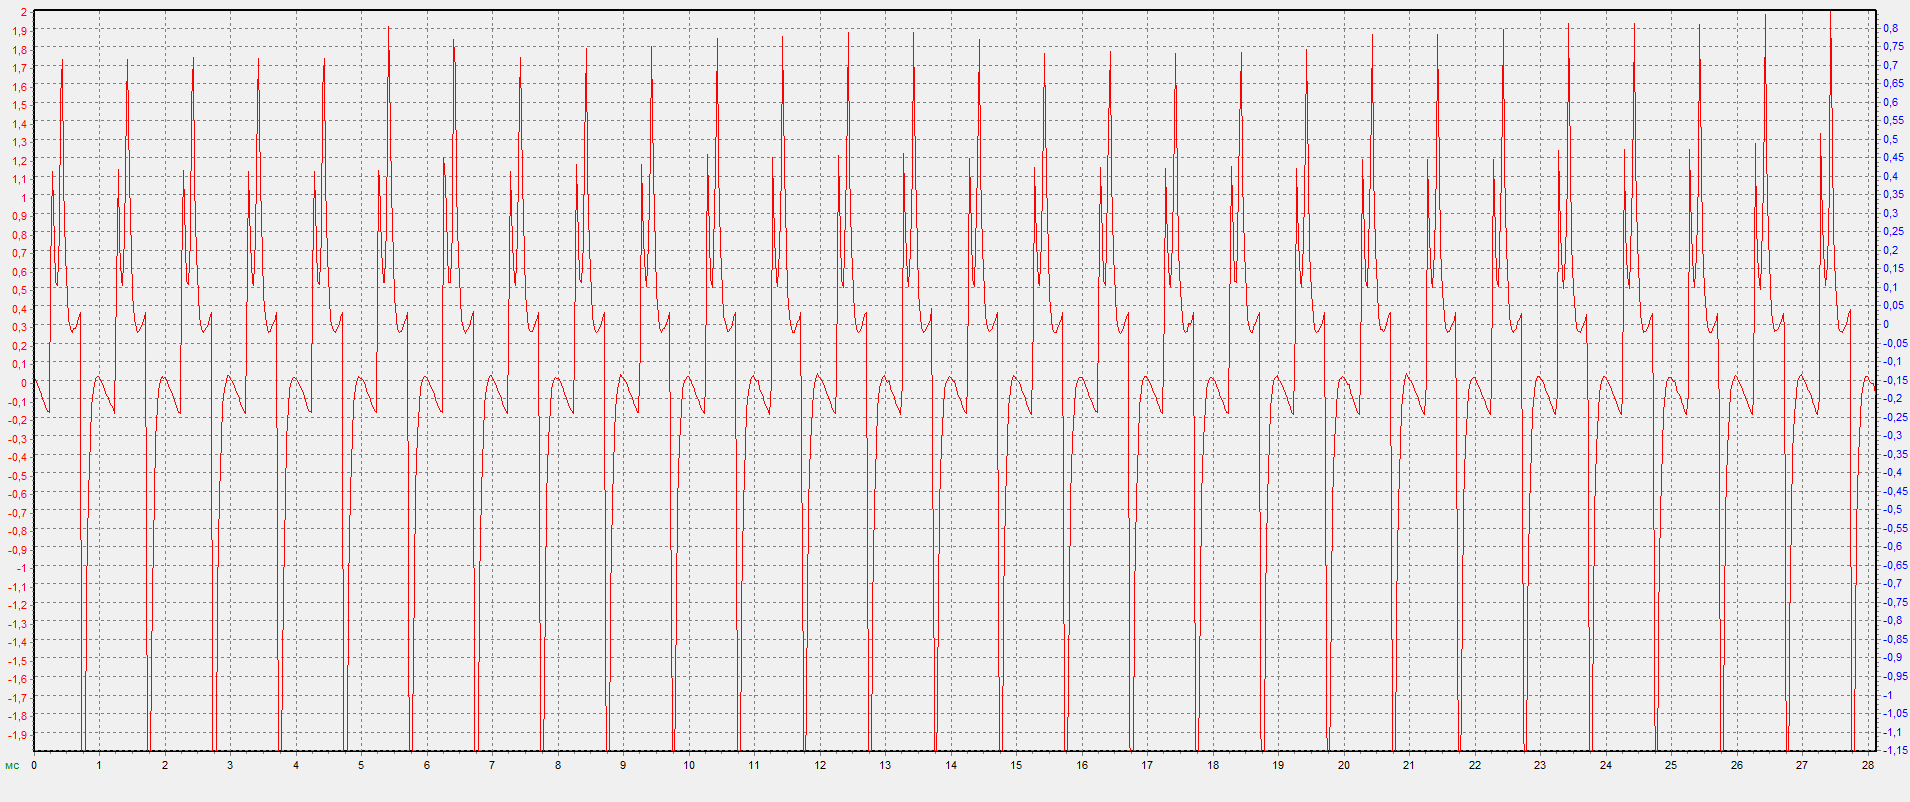
Task: Click the 21 ms time axis marker
Action: tap(1409, 765)
